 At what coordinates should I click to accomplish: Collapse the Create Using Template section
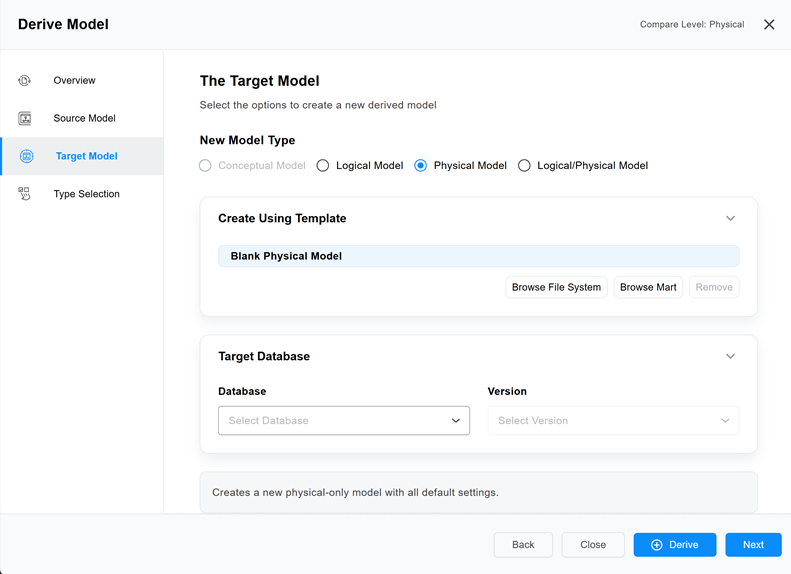[730, 218]
